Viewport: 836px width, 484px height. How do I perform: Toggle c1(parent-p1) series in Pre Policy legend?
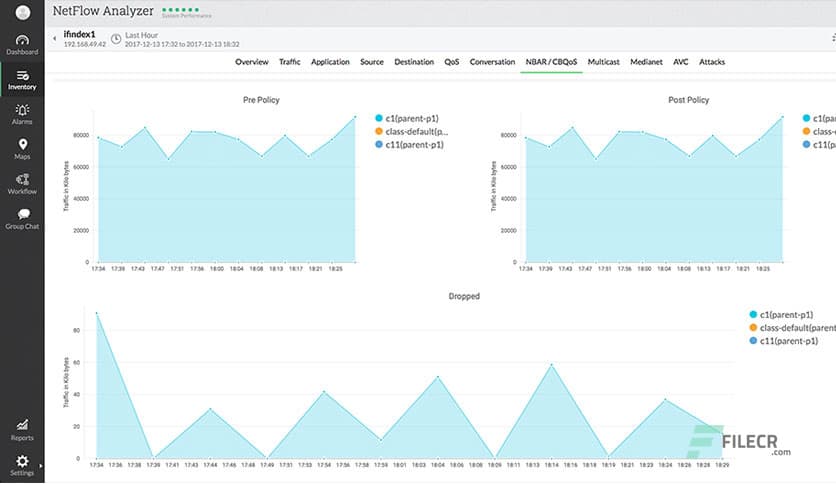coord(407,118)
